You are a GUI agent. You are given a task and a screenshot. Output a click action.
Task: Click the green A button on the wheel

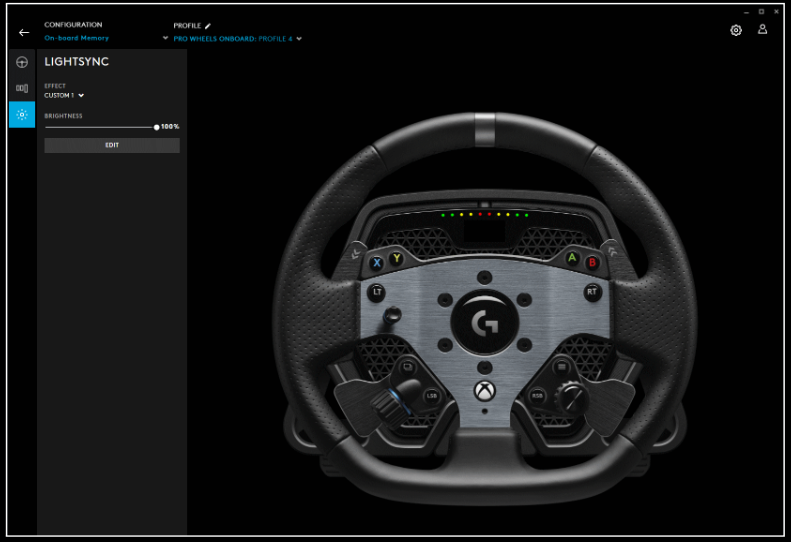click(572, 258)
